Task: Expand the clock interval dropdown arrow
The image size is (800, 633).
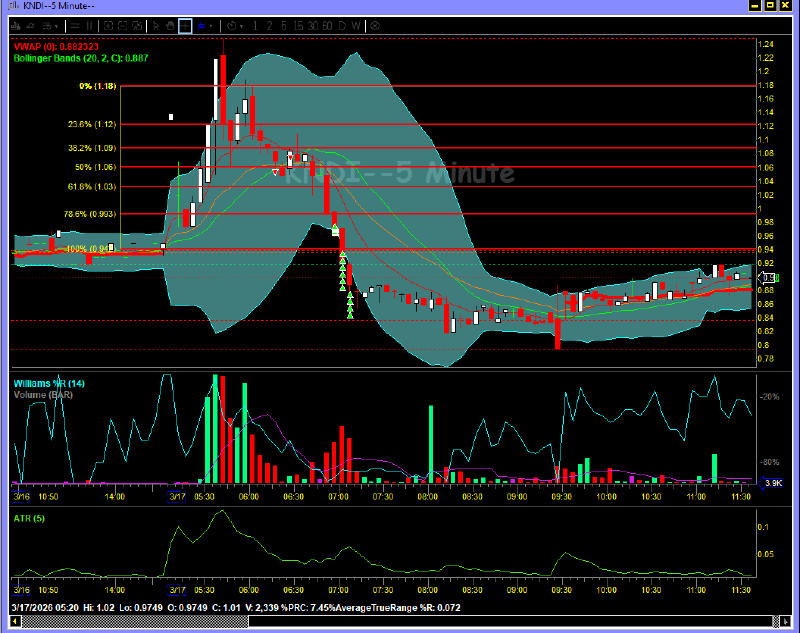Action: [x=241, y=26]
